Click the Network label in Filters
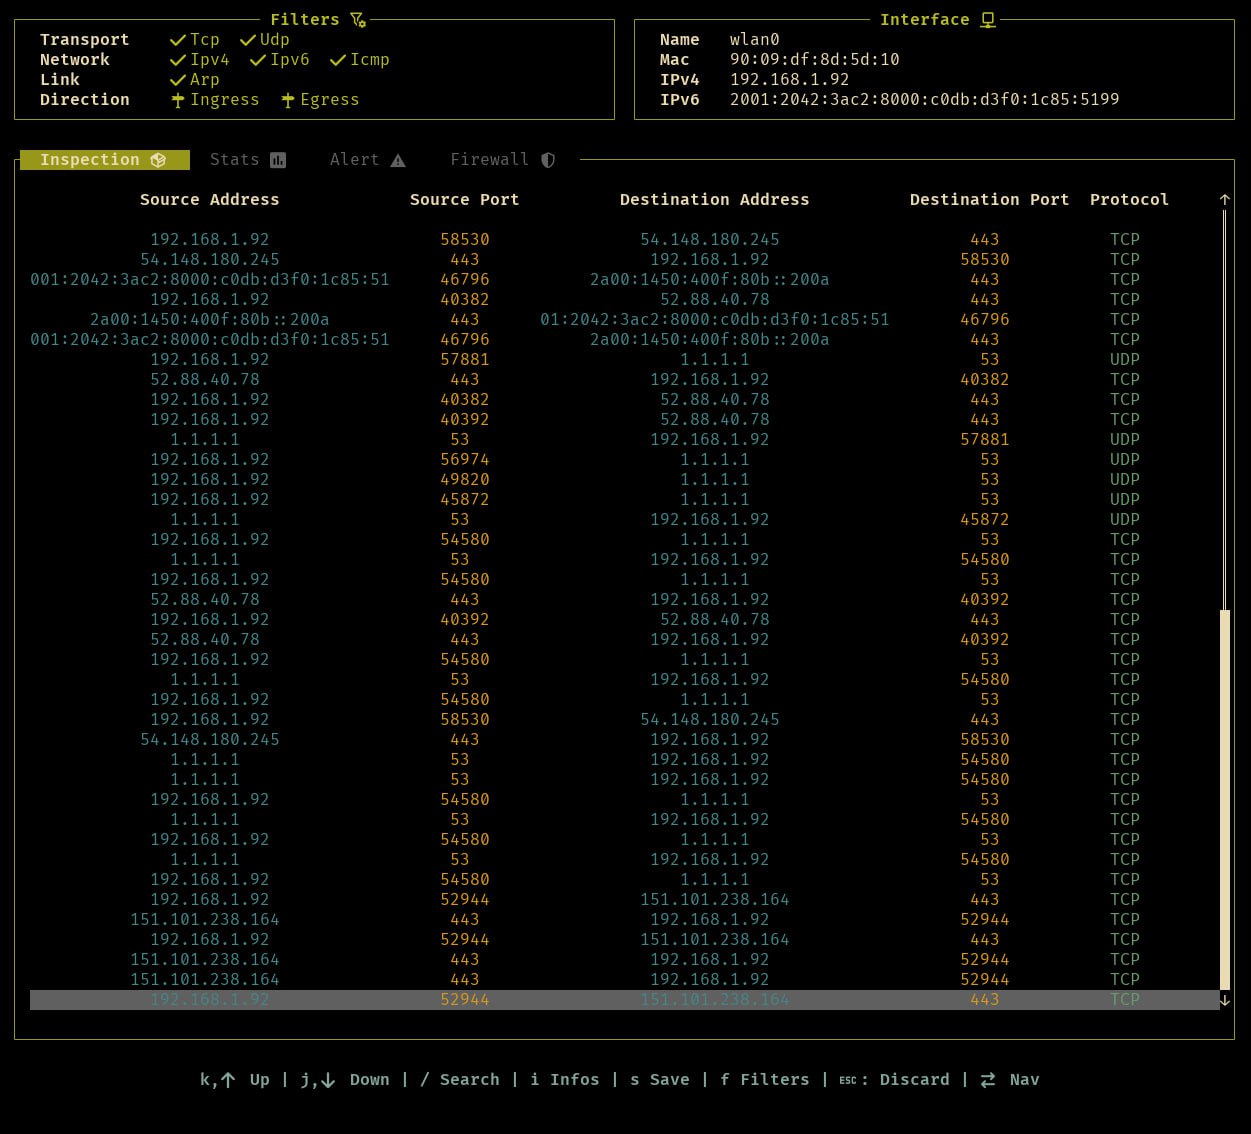 pyautogui.click(x=75, y=60)
